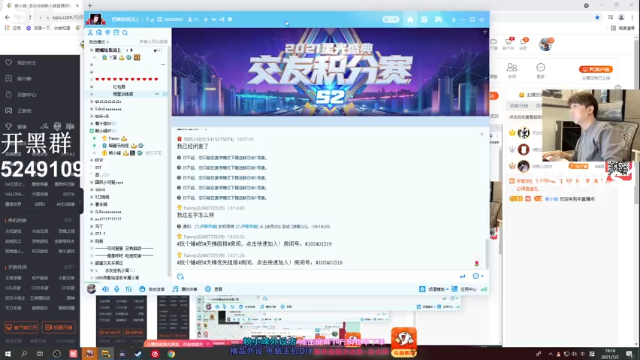Mute the speaker in the bottom toolbar
The image size is (640, 360).
105,289
